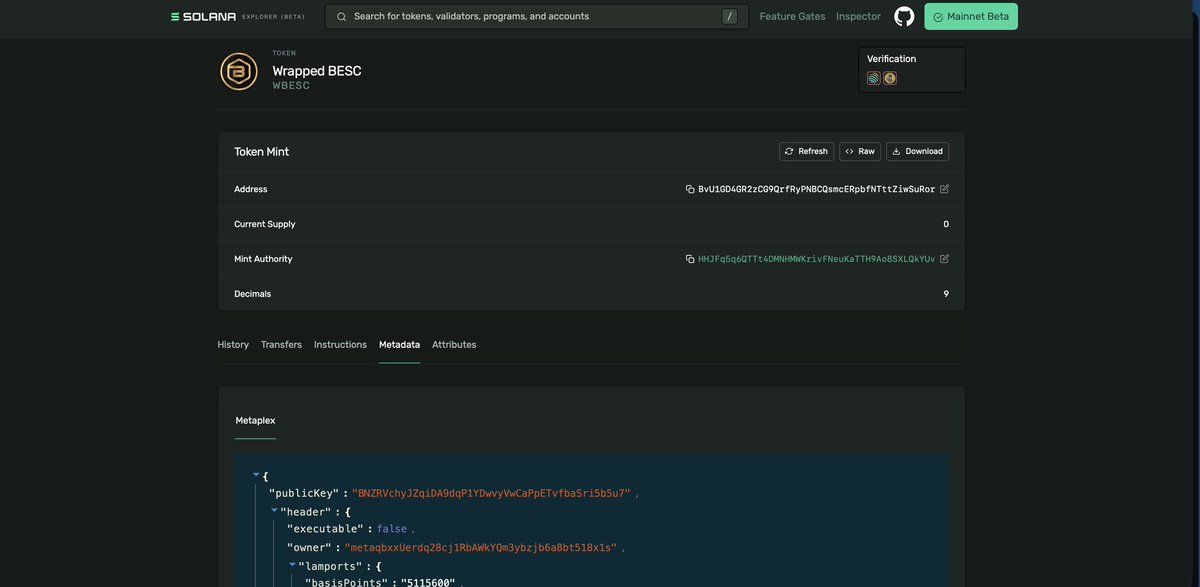Refresh the Token Mint data
Image resolution: width=1200 pixels, height=587 pixels.
[806, 151]
